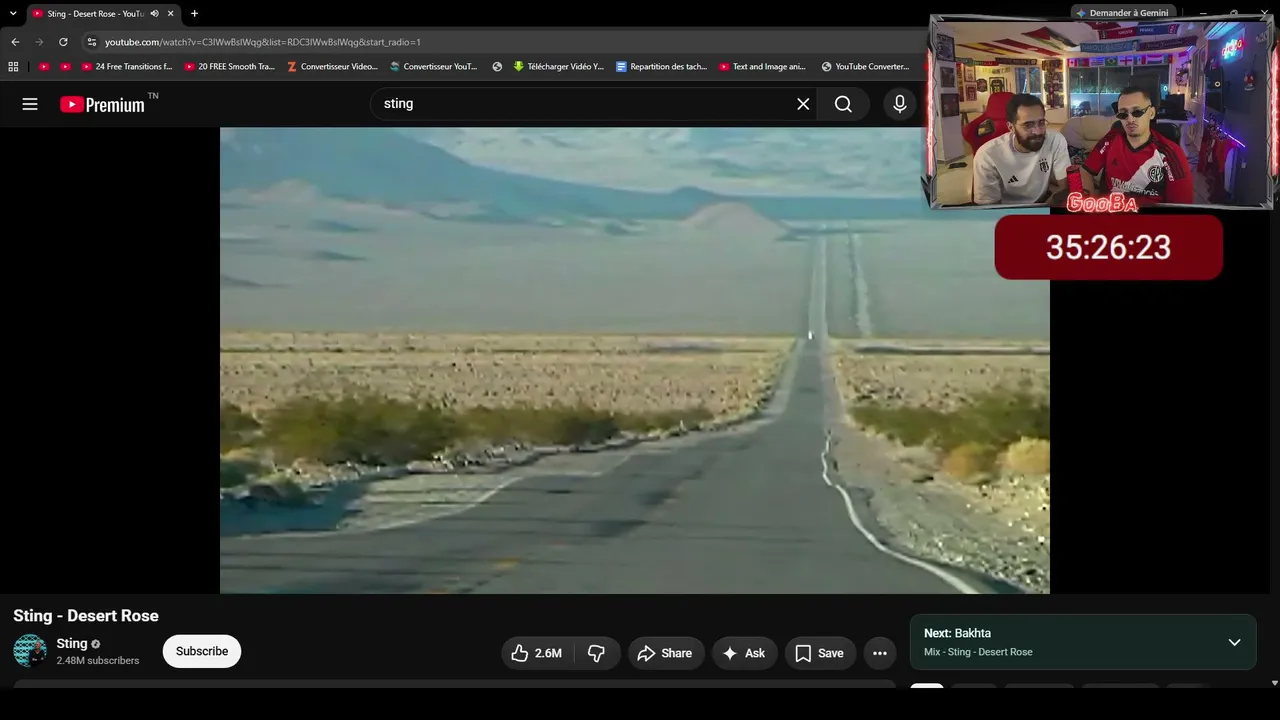Image resolution: width=1280 pixels, height=720 pixels.
Task: Click the 35:26:23 timer overlay
Action: pos(1108,247)
